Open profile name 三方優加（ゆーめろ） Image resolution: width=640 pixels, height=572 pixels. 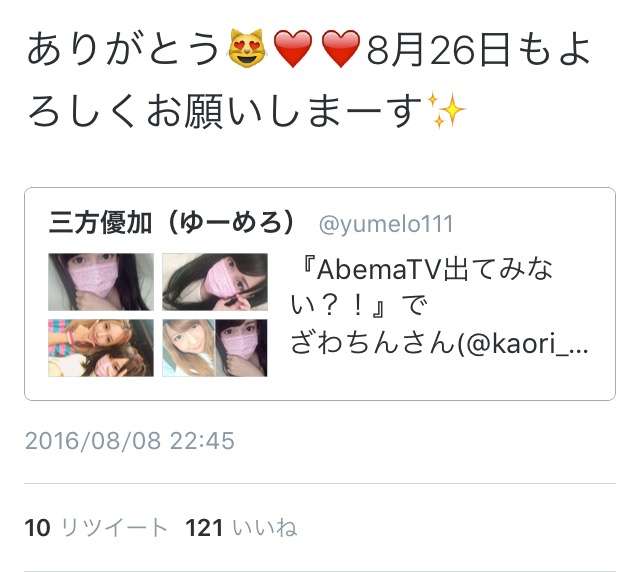[x=172, y=223]
